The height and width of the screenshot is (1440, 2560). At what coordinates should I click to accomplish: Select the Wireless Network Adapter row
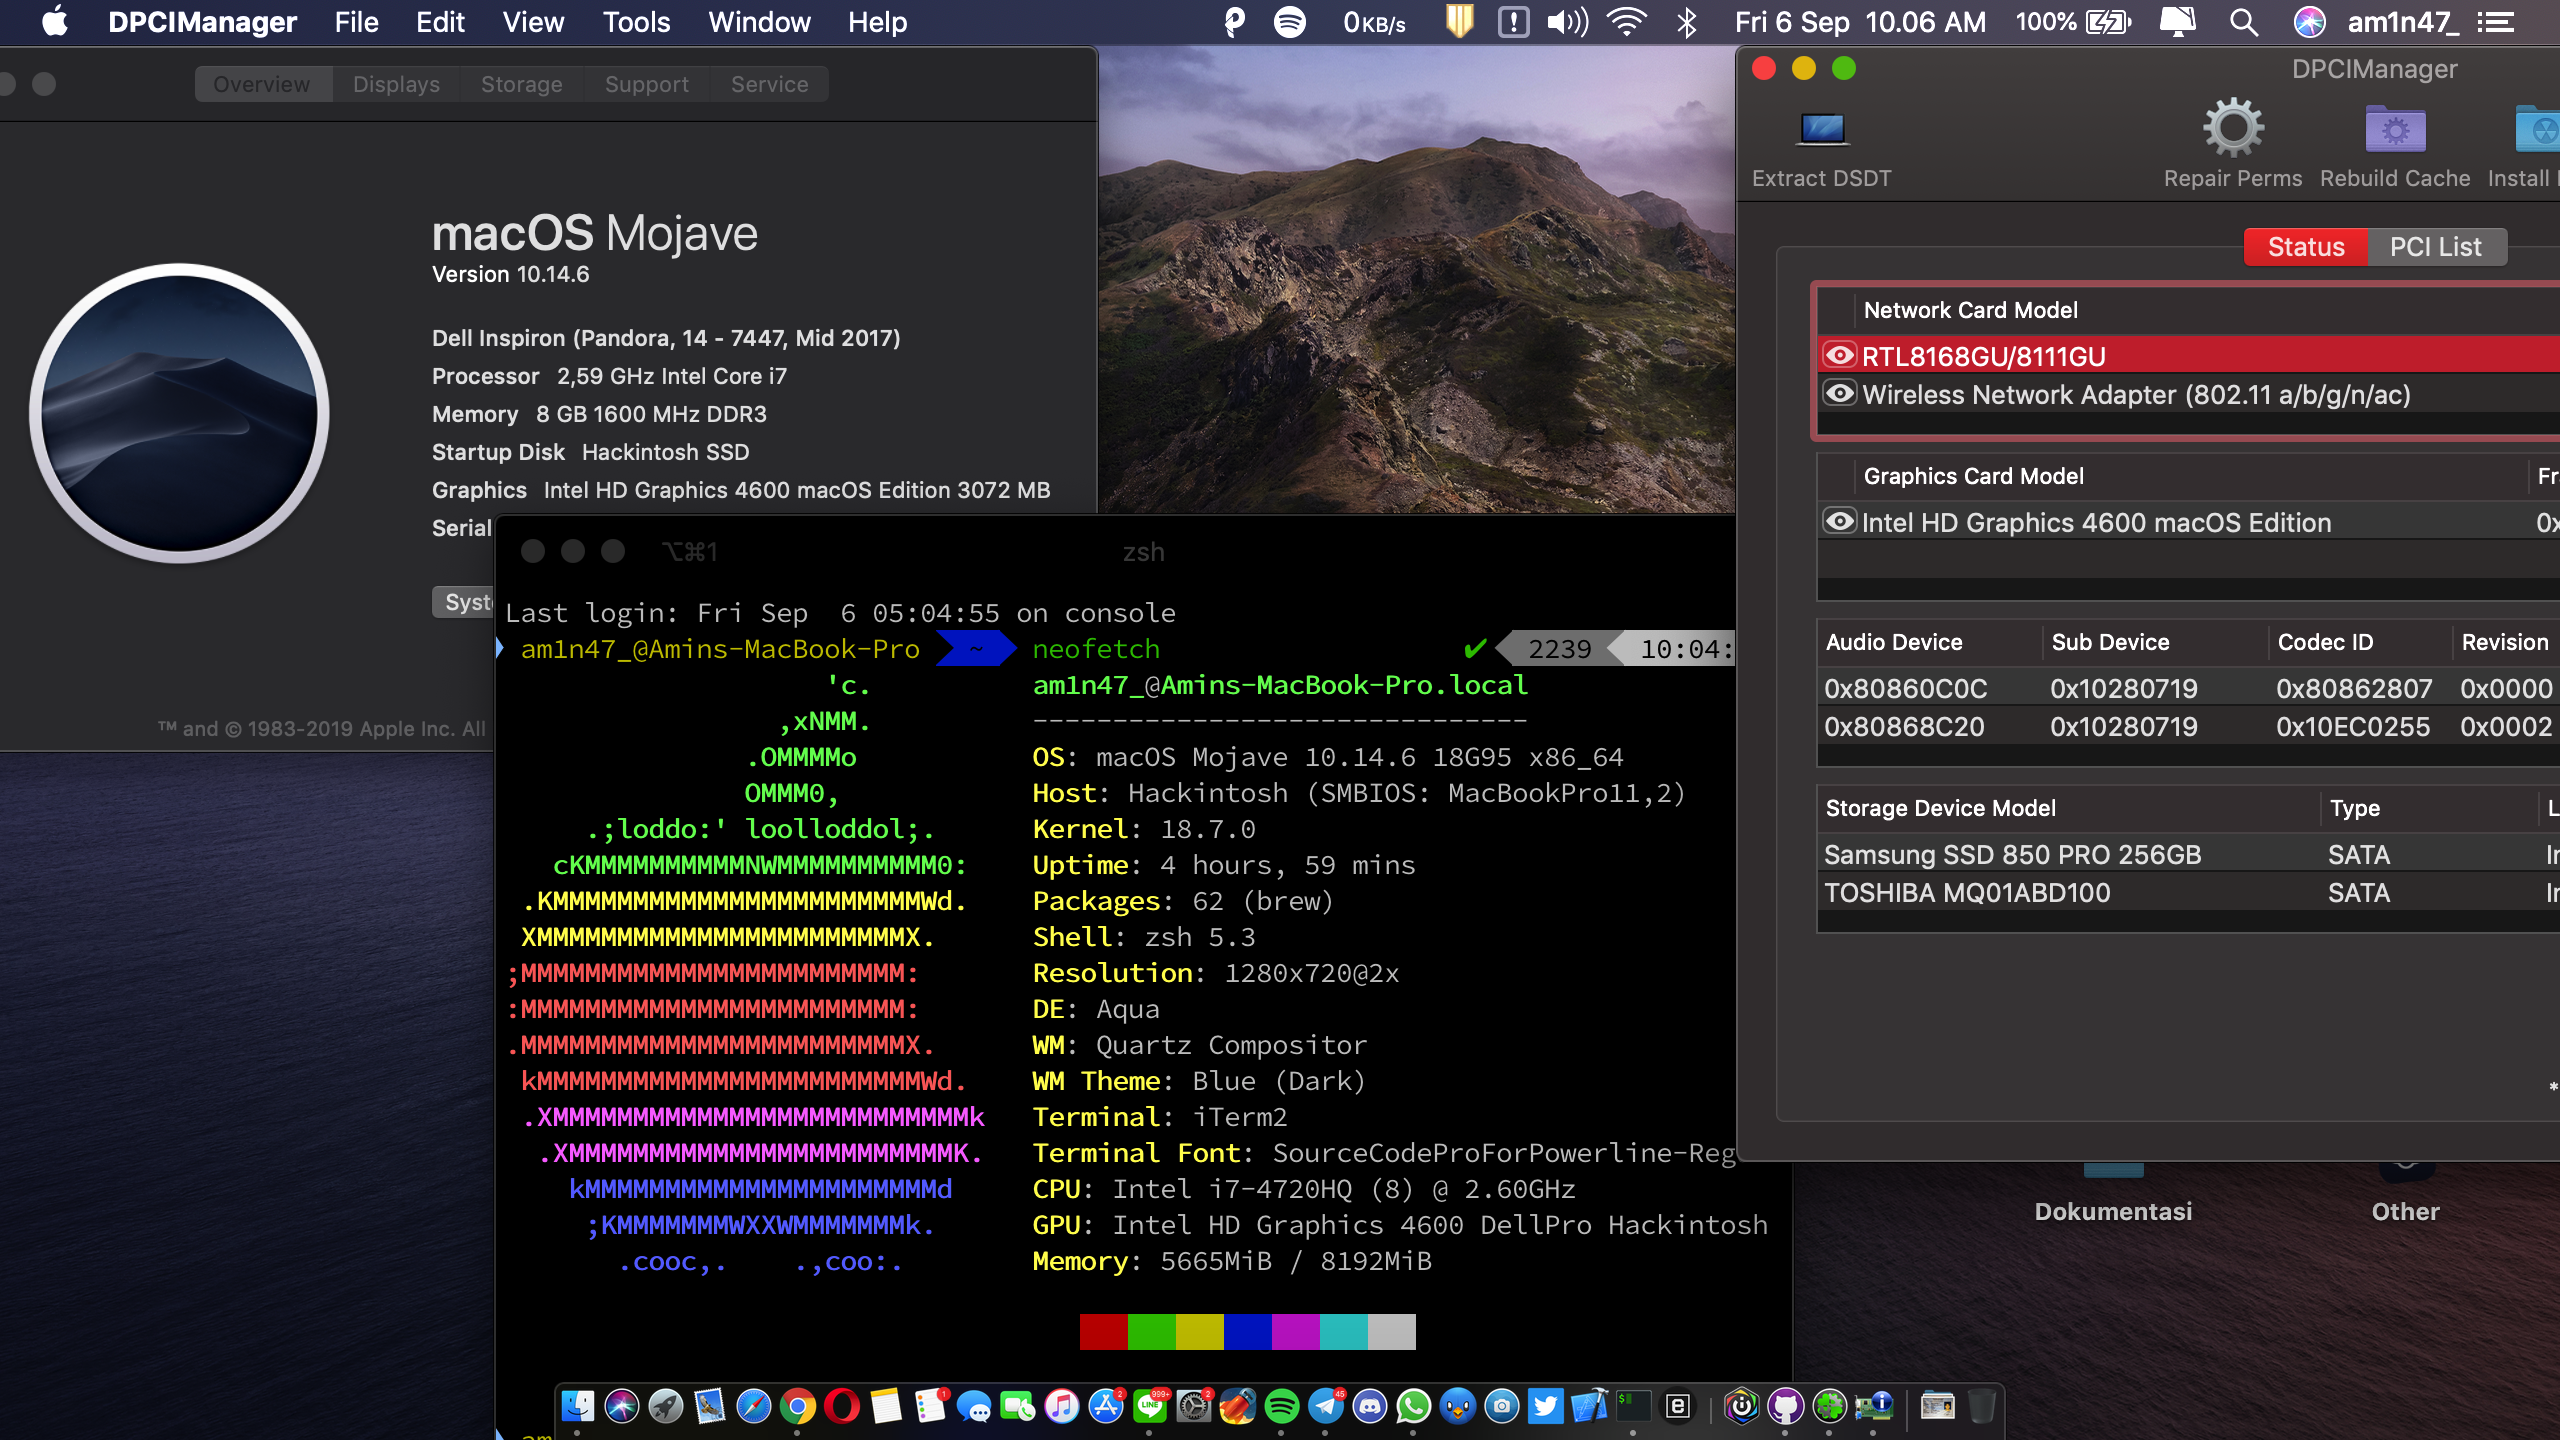click(x=2189, y=393)
